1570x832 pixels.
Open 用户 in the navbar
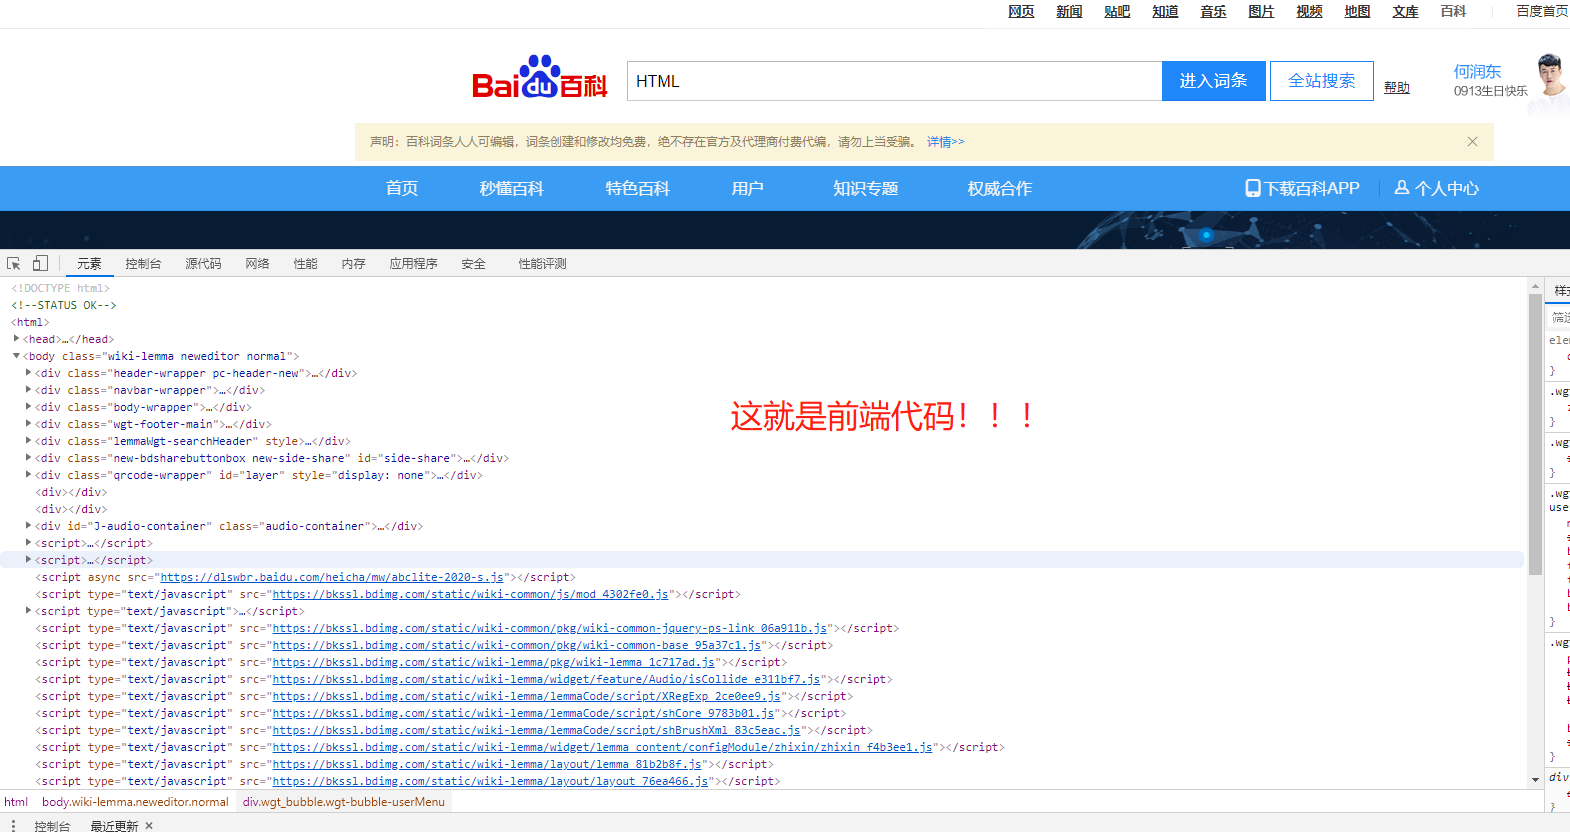747,188
